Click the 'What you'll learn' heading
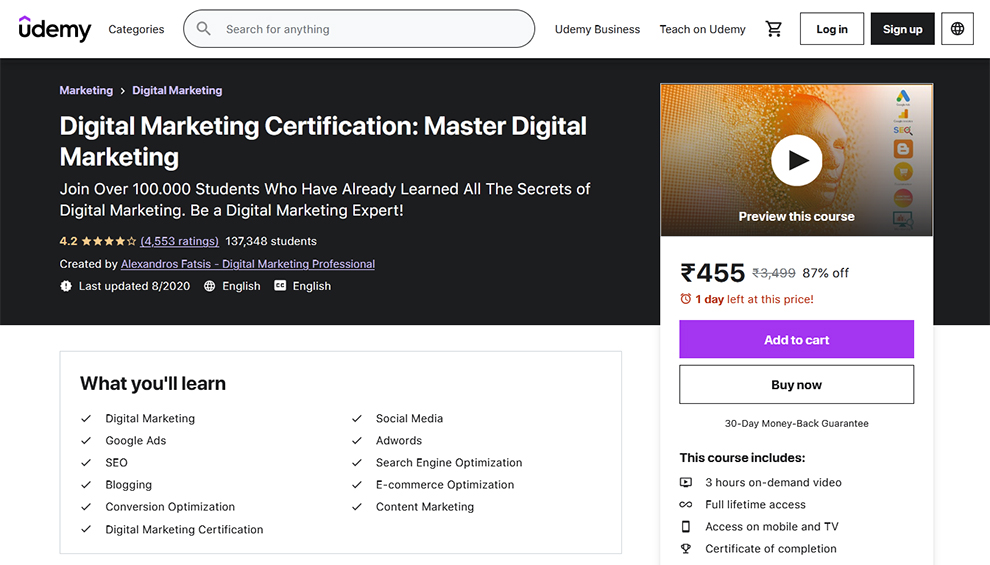 153,383
